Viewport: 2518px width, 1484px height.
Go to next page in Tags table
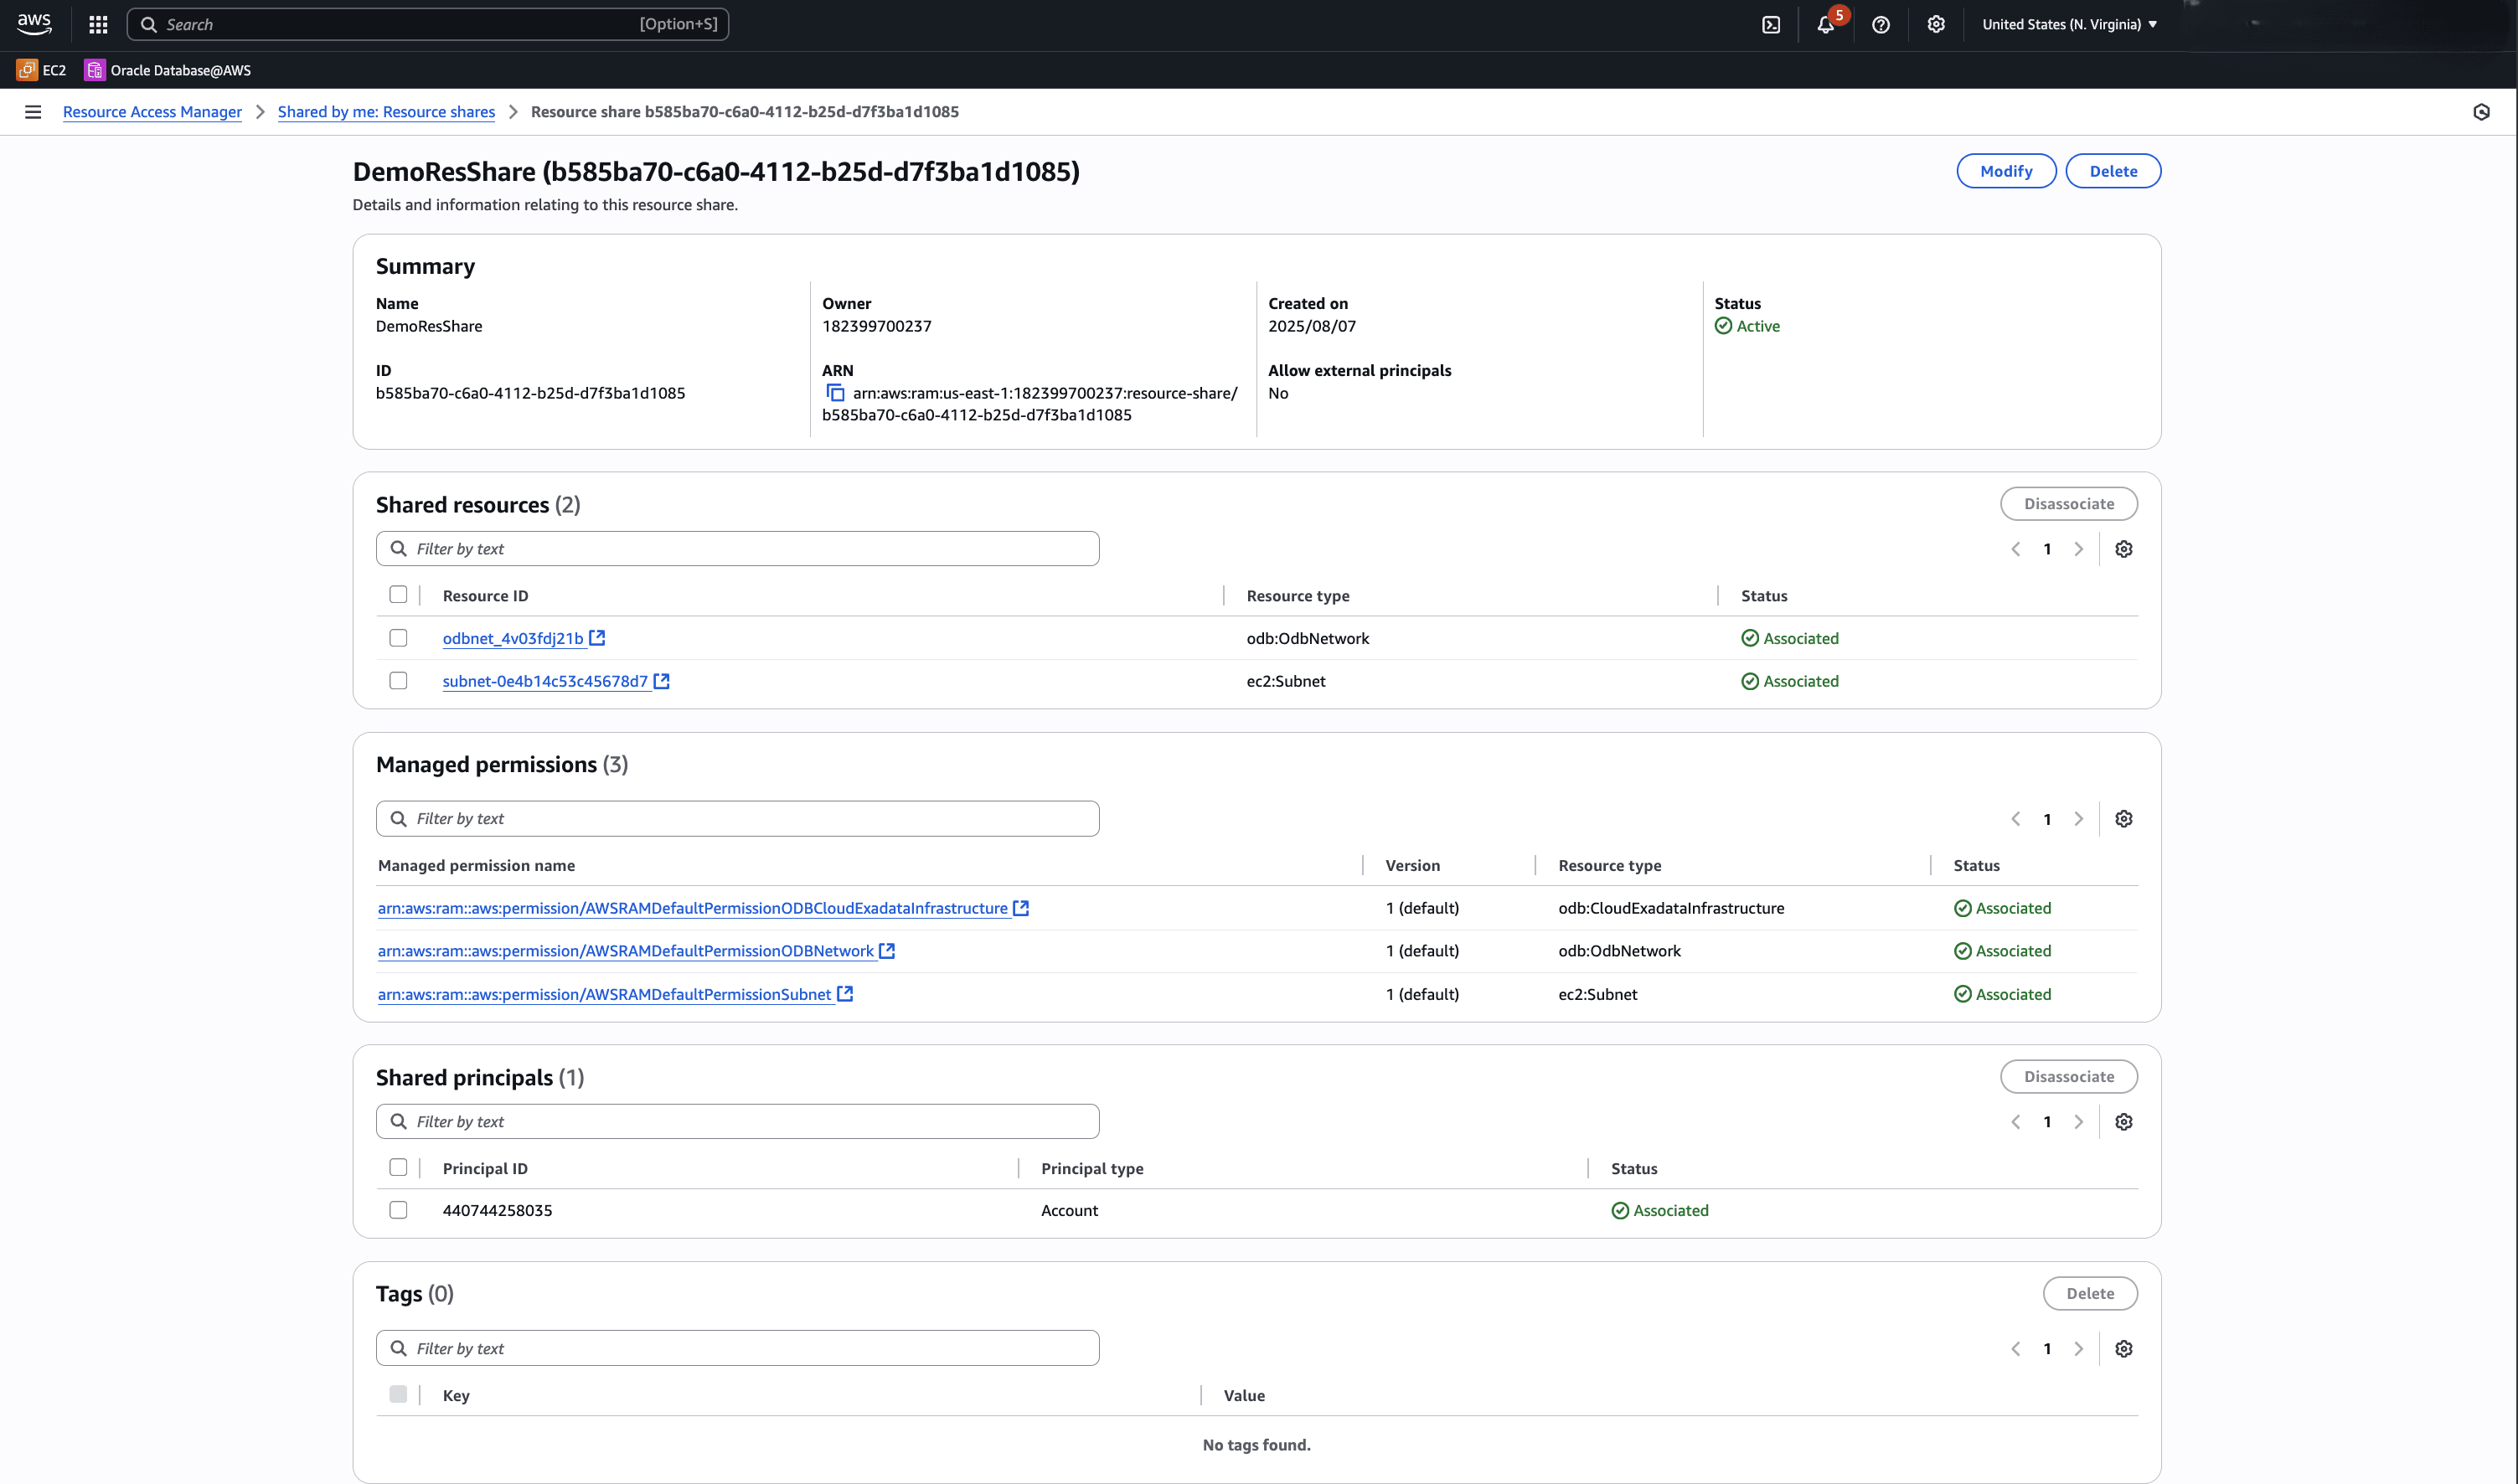[x=2079, y=1349]
